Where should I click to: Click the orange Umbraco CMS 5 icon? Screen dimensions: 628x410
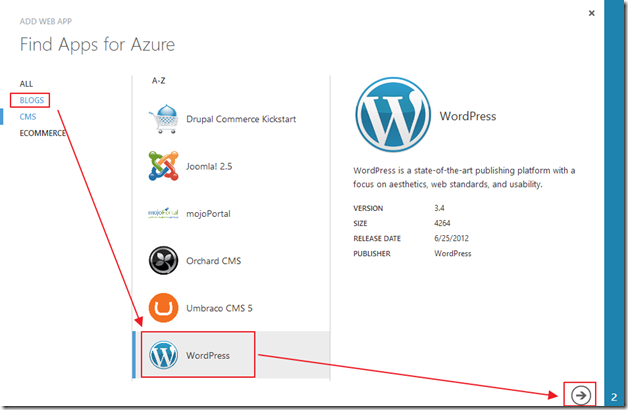tap(163, 308)
